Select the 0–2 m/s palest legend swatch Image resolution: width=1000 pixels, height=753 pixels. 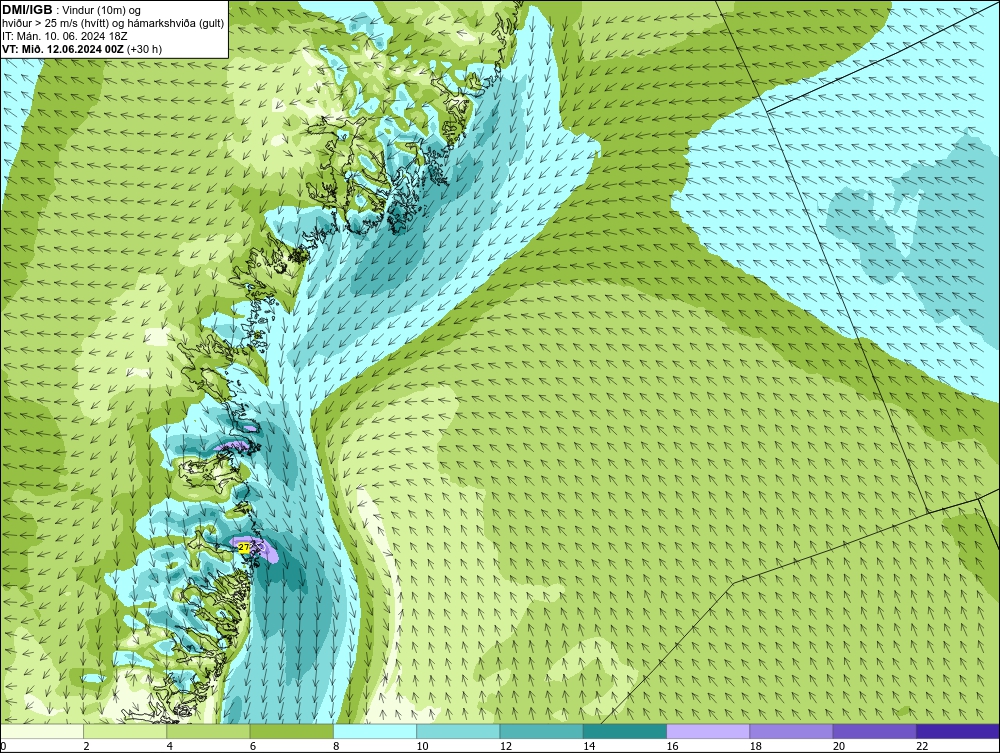point(42,731)
